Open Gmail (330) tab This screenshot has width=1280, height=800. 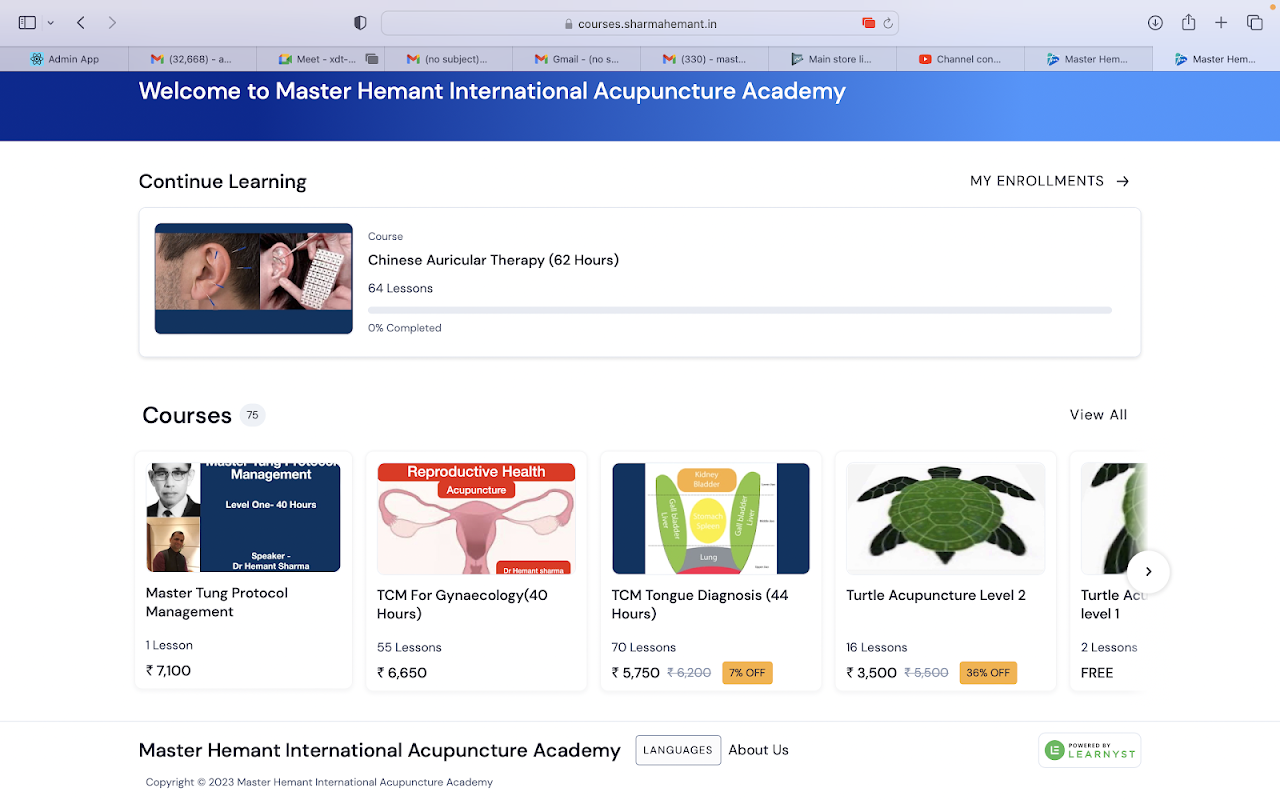(704, 59)
